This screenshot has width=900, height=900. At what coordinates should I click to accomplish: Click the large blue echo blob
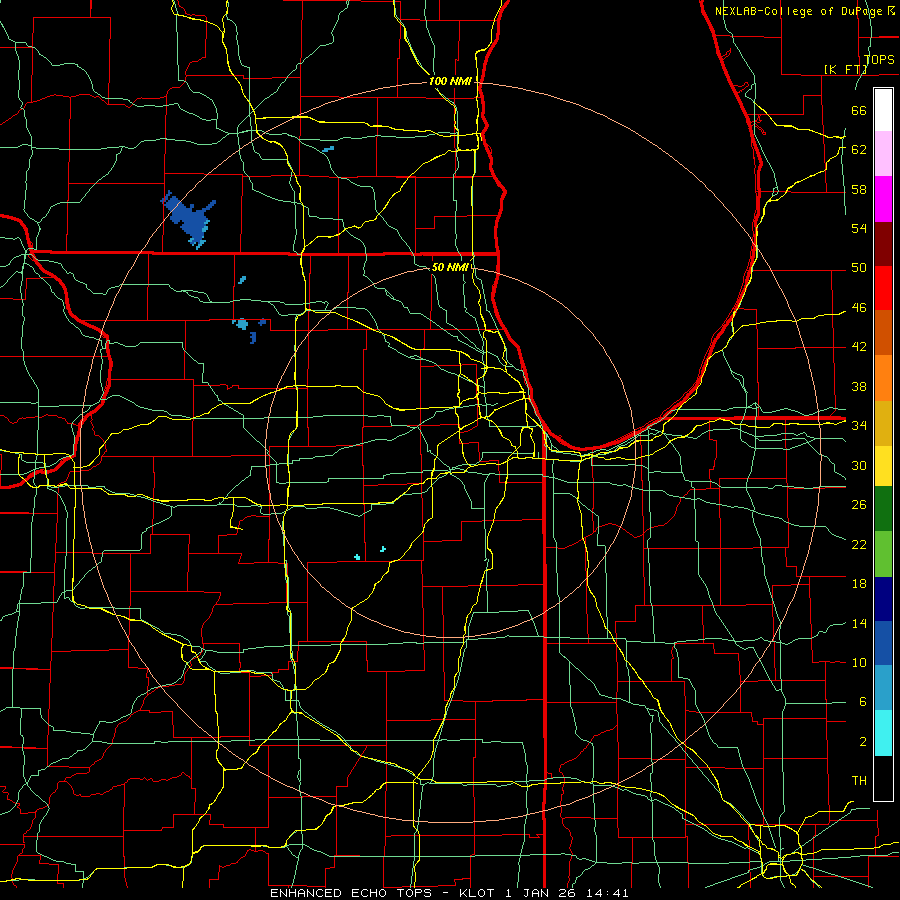(x=187, y=219)
